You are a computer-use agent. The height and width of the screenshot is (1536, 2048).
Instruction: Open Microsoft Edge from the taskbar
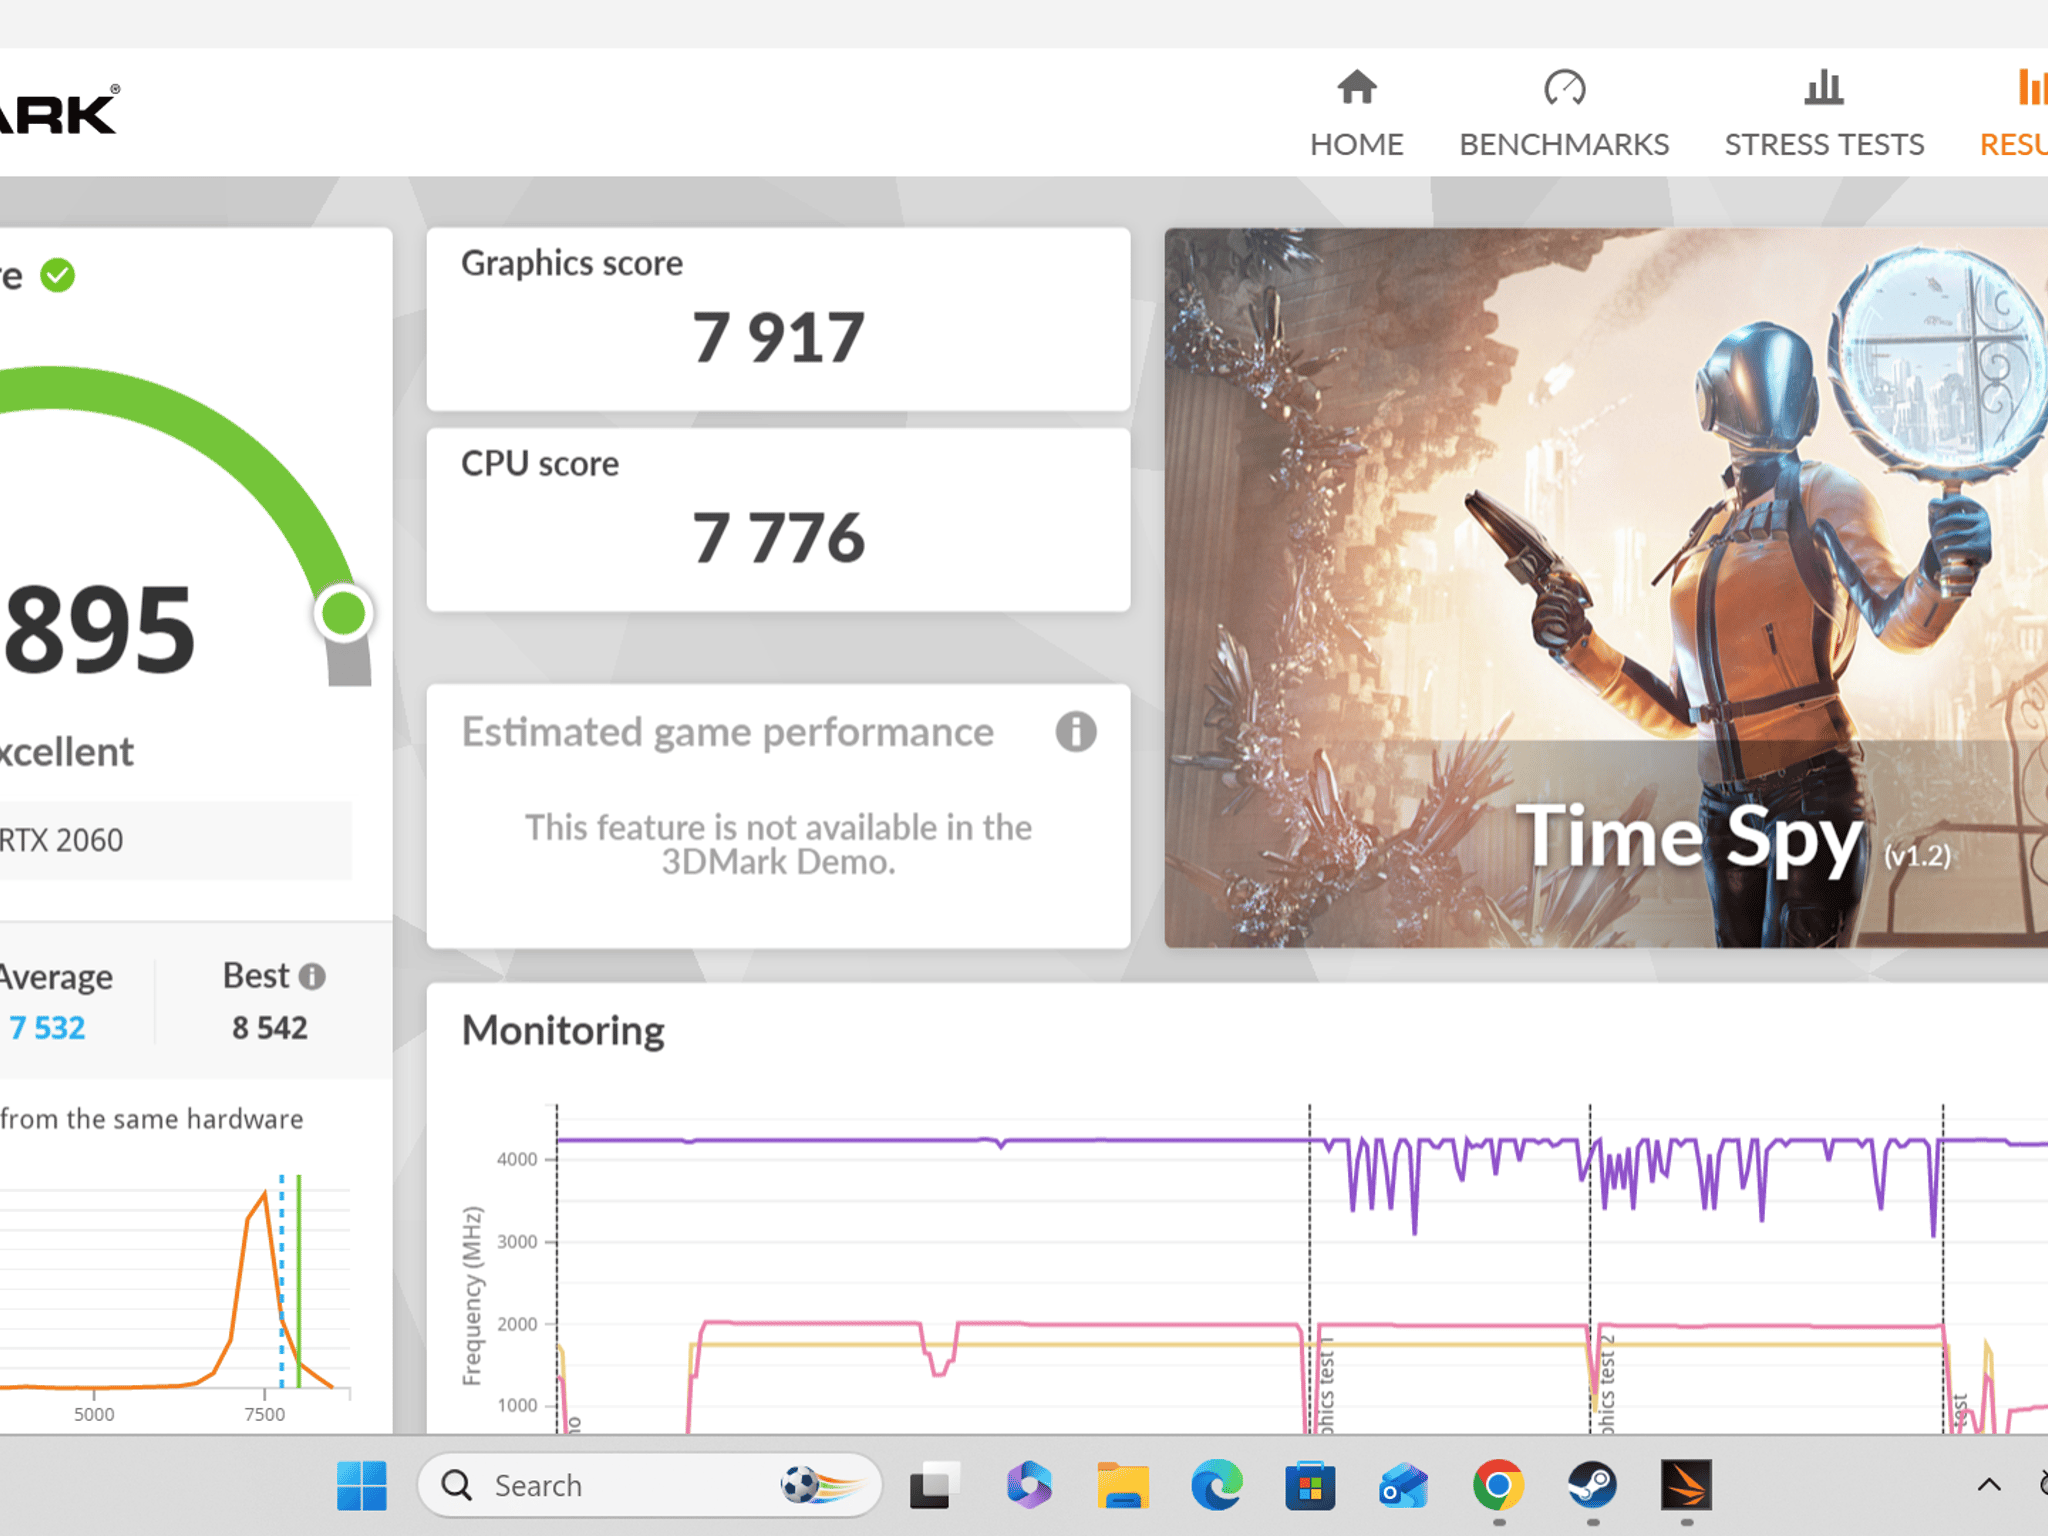pos(1216,1485)
